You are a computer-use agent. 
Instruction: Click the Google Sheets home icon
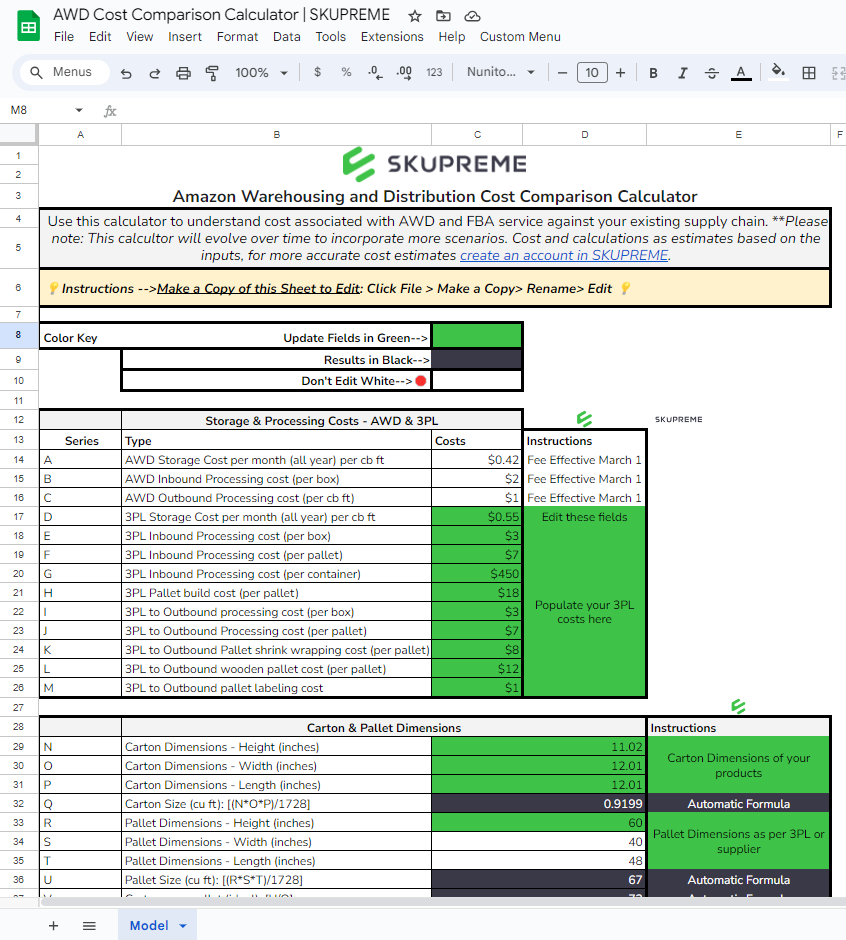[x=28, y=26]
